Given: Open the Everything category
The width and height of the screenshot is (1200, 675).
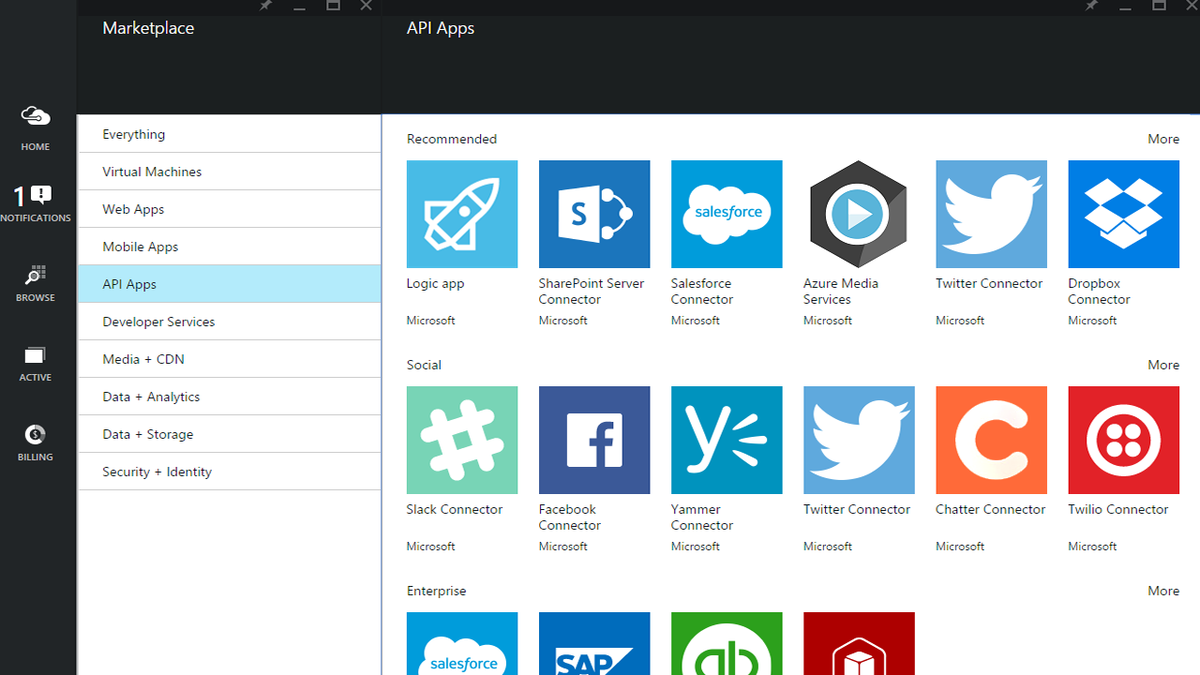Looking at the screenshot, I should click(229, 134).
